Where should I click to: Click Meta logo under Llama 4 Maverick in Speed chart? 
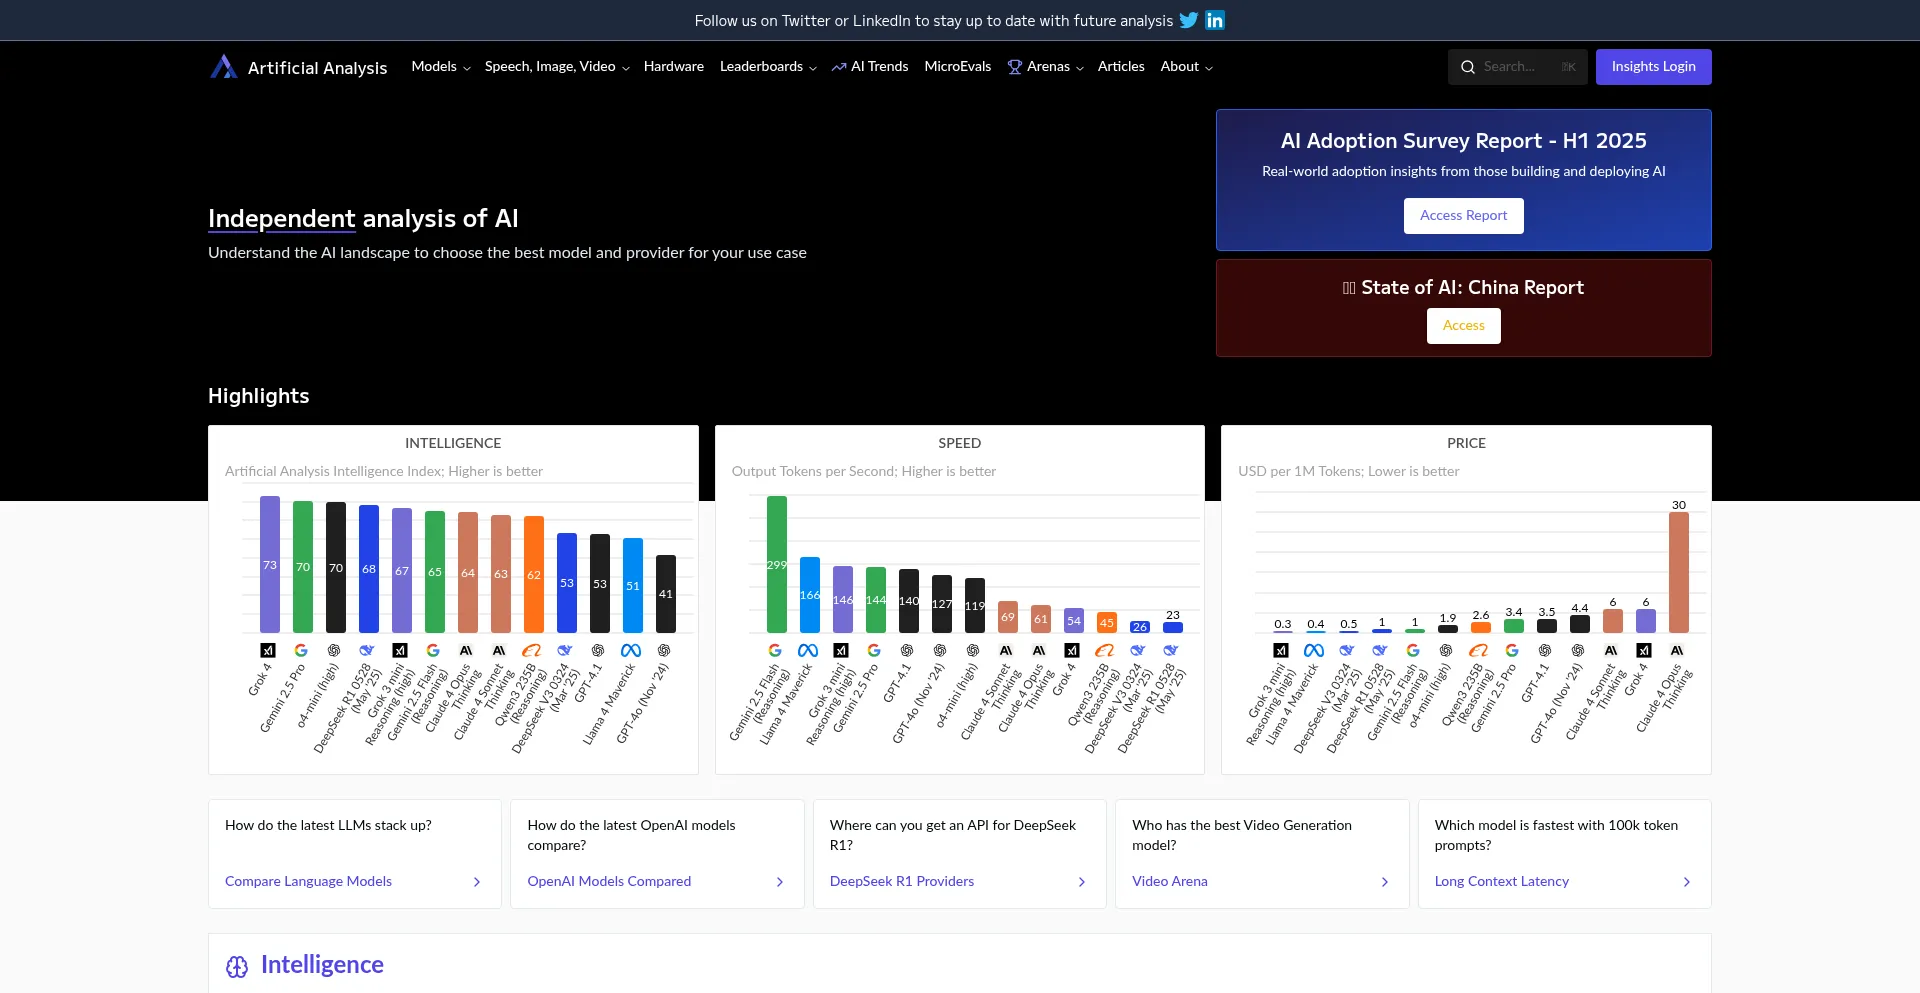(x=808, y=650)
